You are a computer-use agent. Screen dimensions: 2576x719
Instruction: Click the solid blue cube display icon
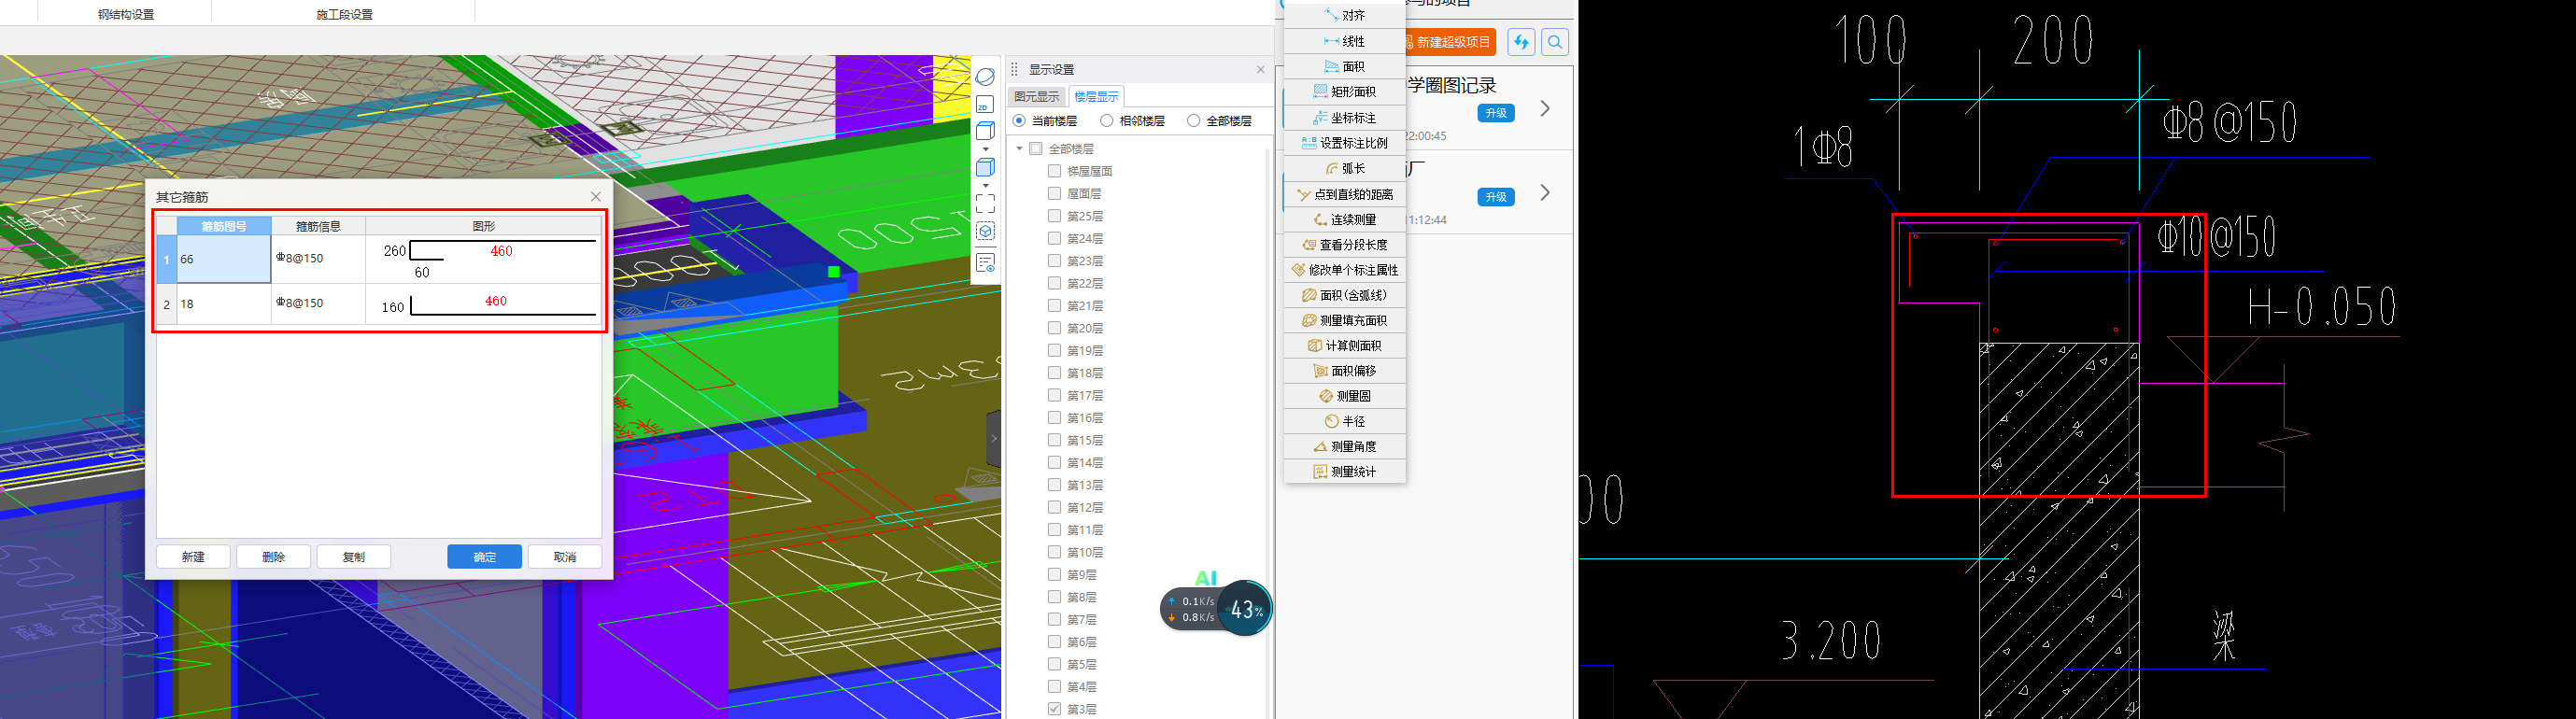point(985,167)
